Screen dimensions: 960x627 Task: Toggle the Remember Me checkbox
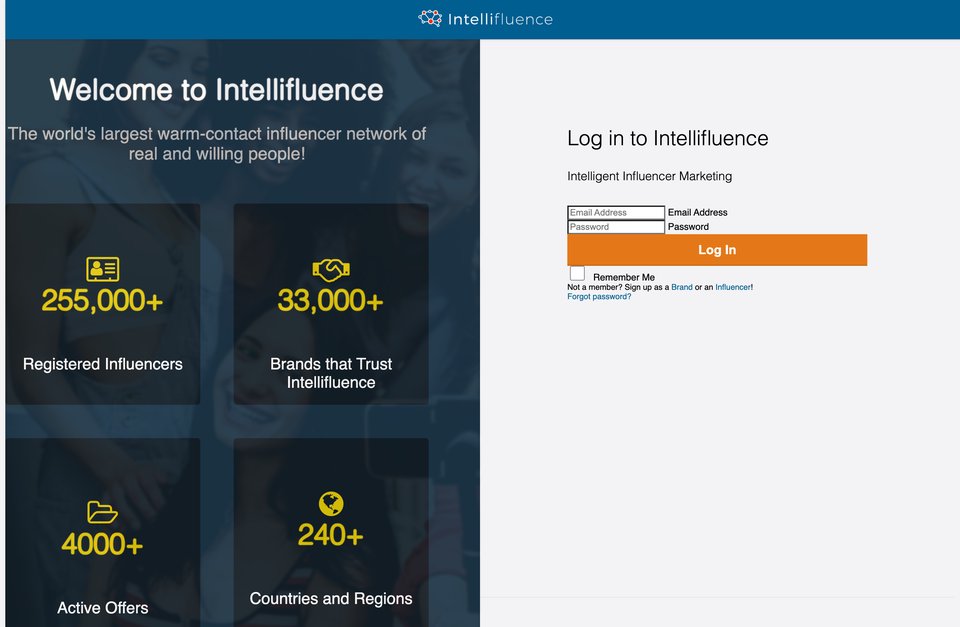point(577,273)
